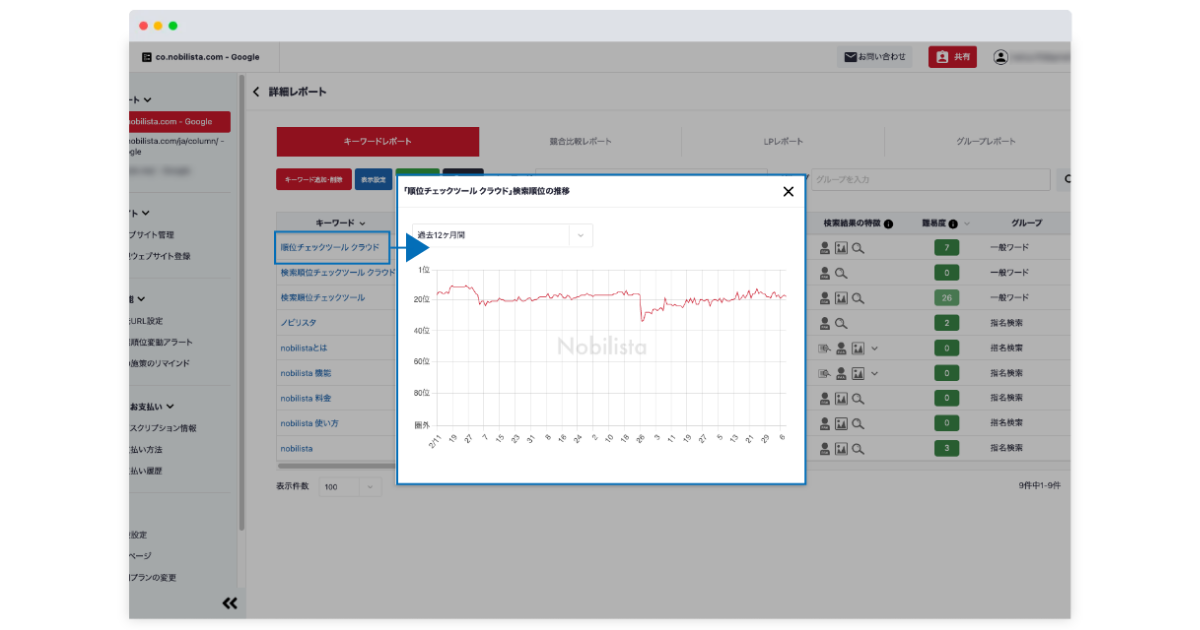Click image icon in nobilistaとは row

pos(858,348)
